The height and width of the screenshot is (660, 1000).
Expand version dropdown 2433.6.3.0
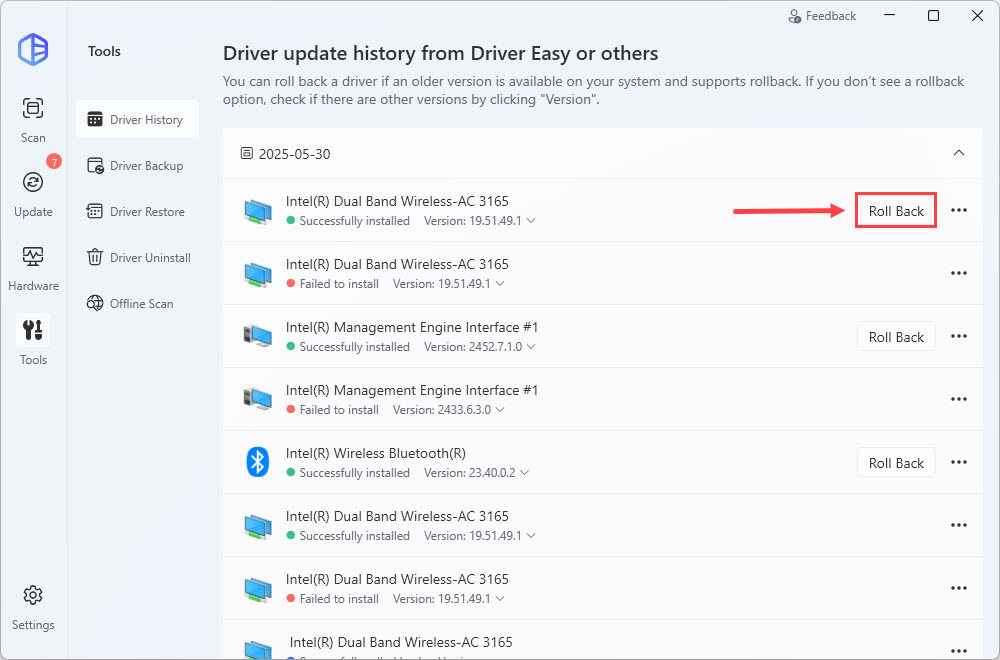point(499,410)
